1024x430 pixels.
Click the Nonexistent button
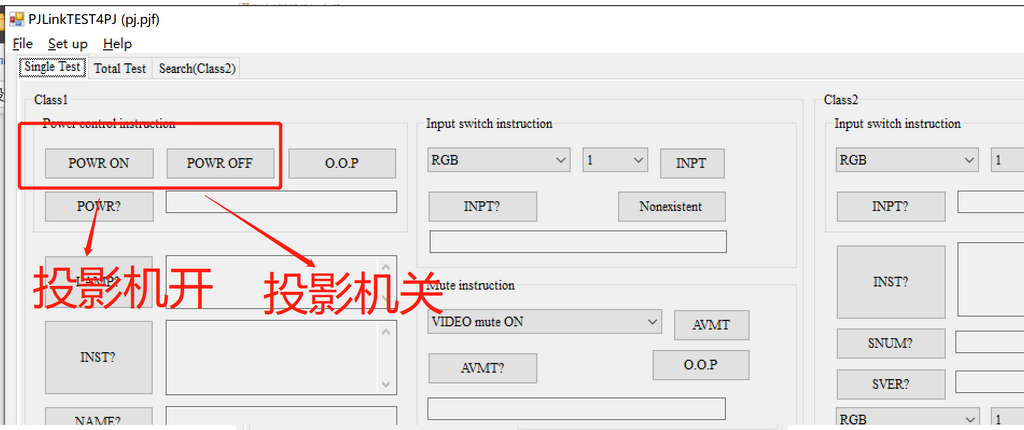click(671, 207)
